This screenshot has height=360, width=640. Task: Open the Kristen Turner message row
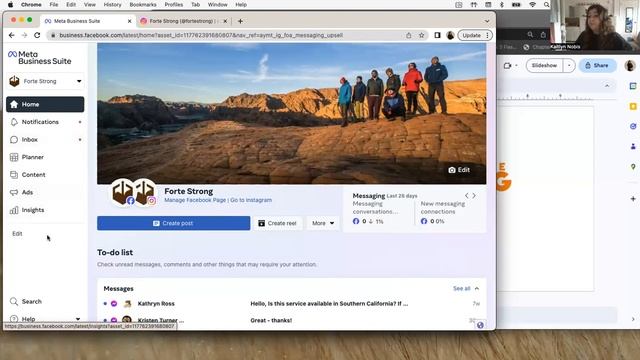pos(291,320)
